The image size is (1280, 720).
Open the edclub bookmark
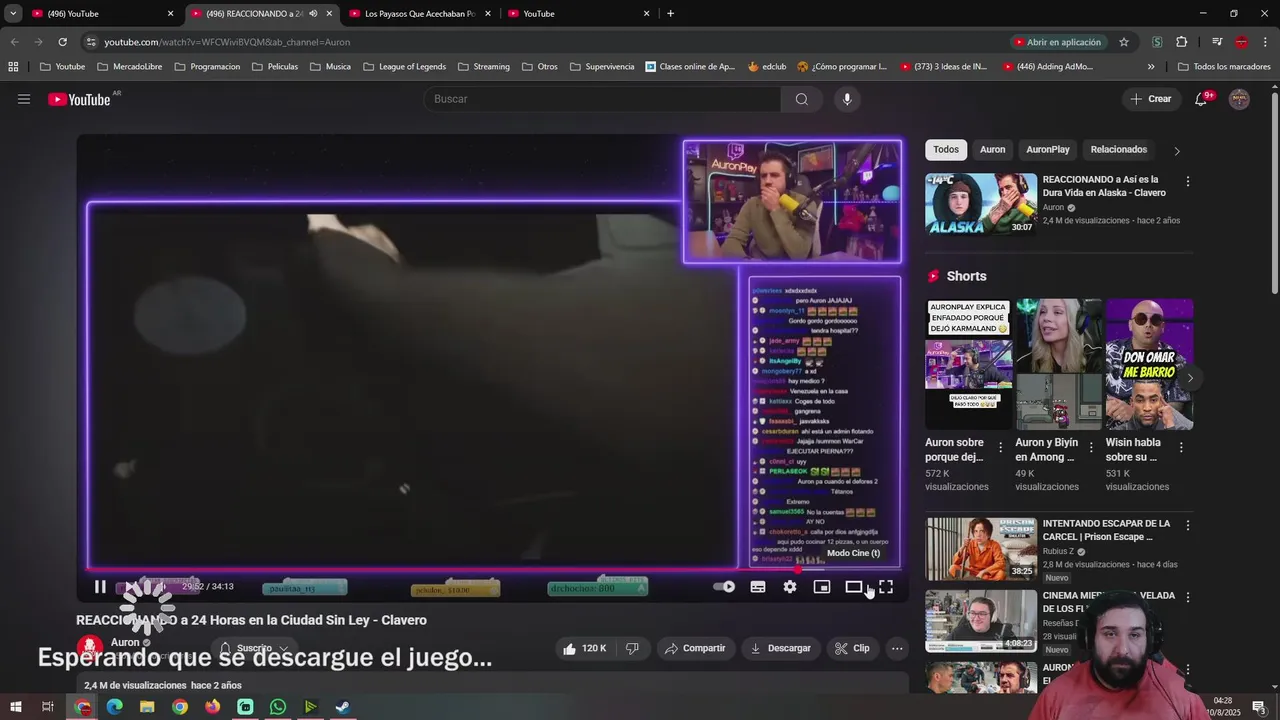click(767, 67)
